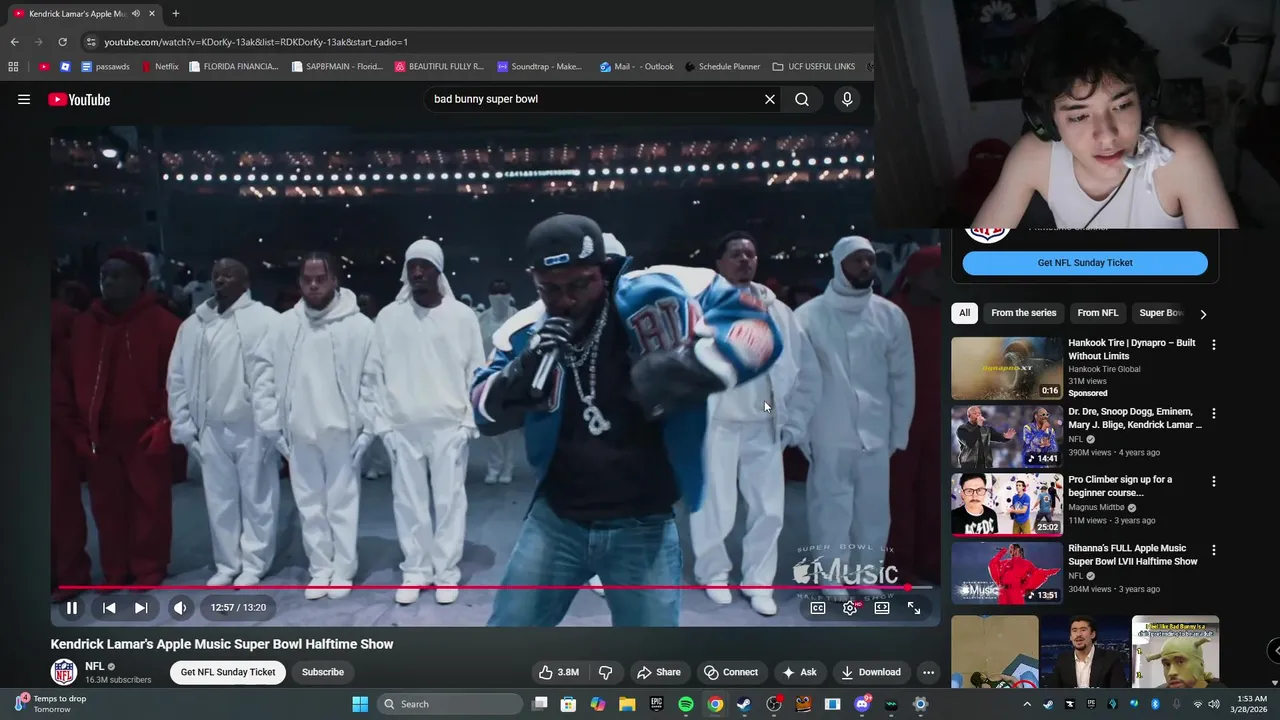Image resolution: width=1280 pixels, height=720 pixels.
Task: Open the Chrome apps grid shortcut
Action: coord(13,67)
